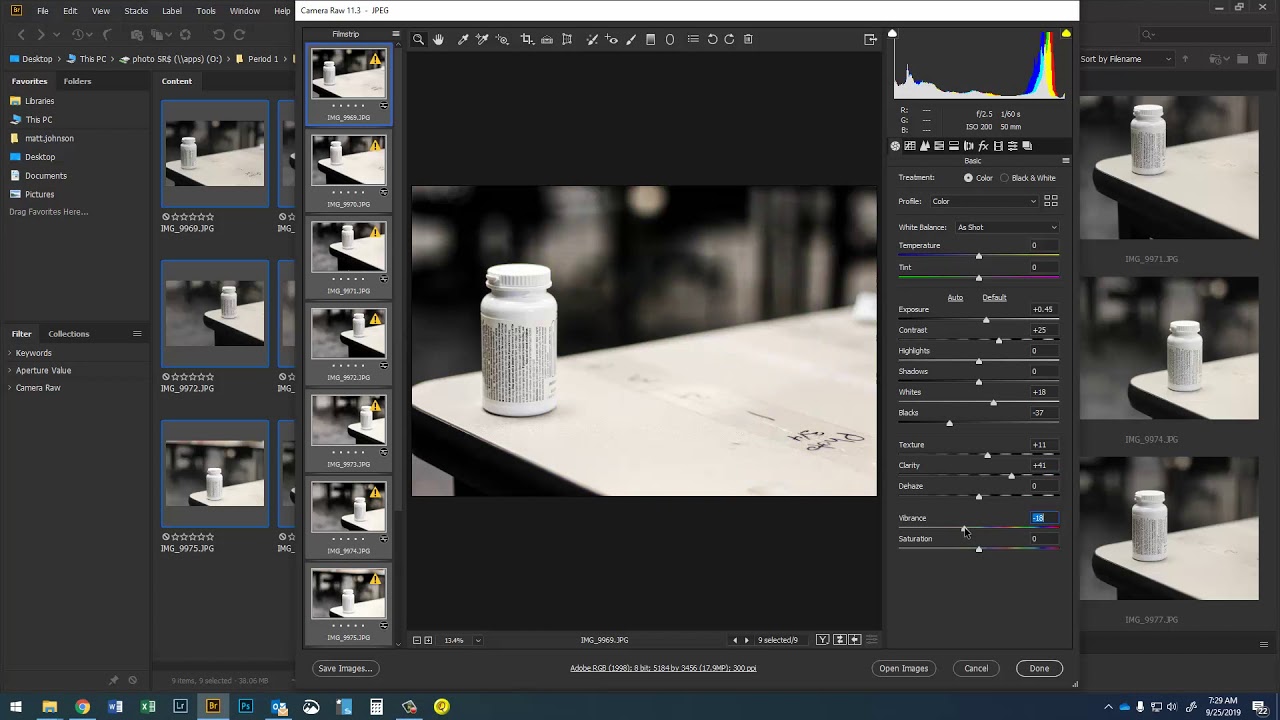This screenshot has width=1280, height=720.
Task: Open the zoom level dropdown at 13.4%
Action: (x=478, y=640)
